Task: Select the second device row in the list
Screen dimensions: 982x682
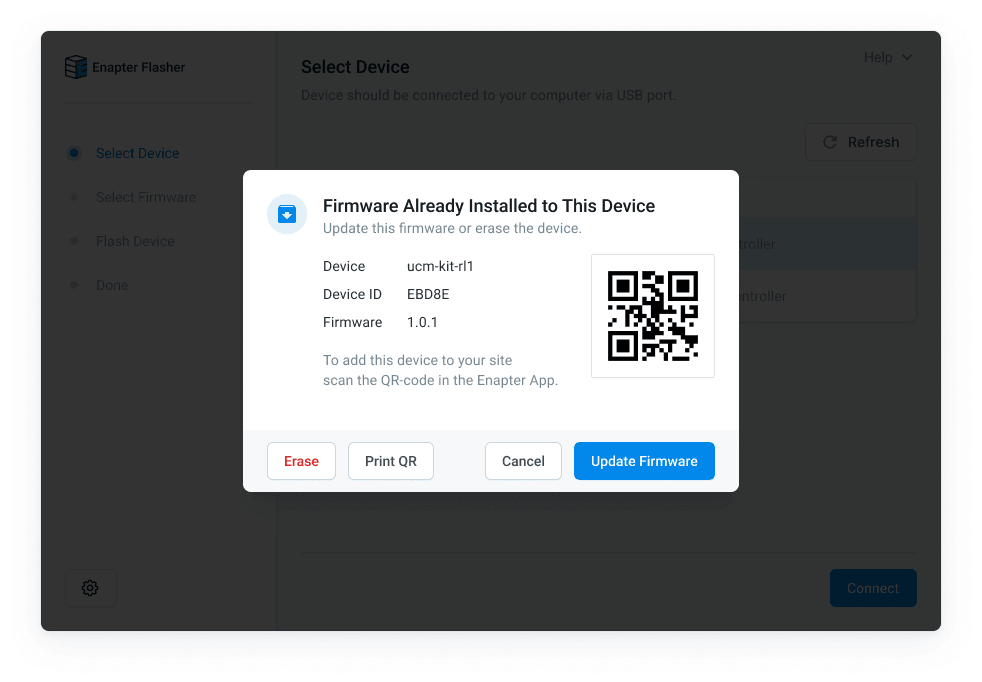Action: click(x=828, y=296)
